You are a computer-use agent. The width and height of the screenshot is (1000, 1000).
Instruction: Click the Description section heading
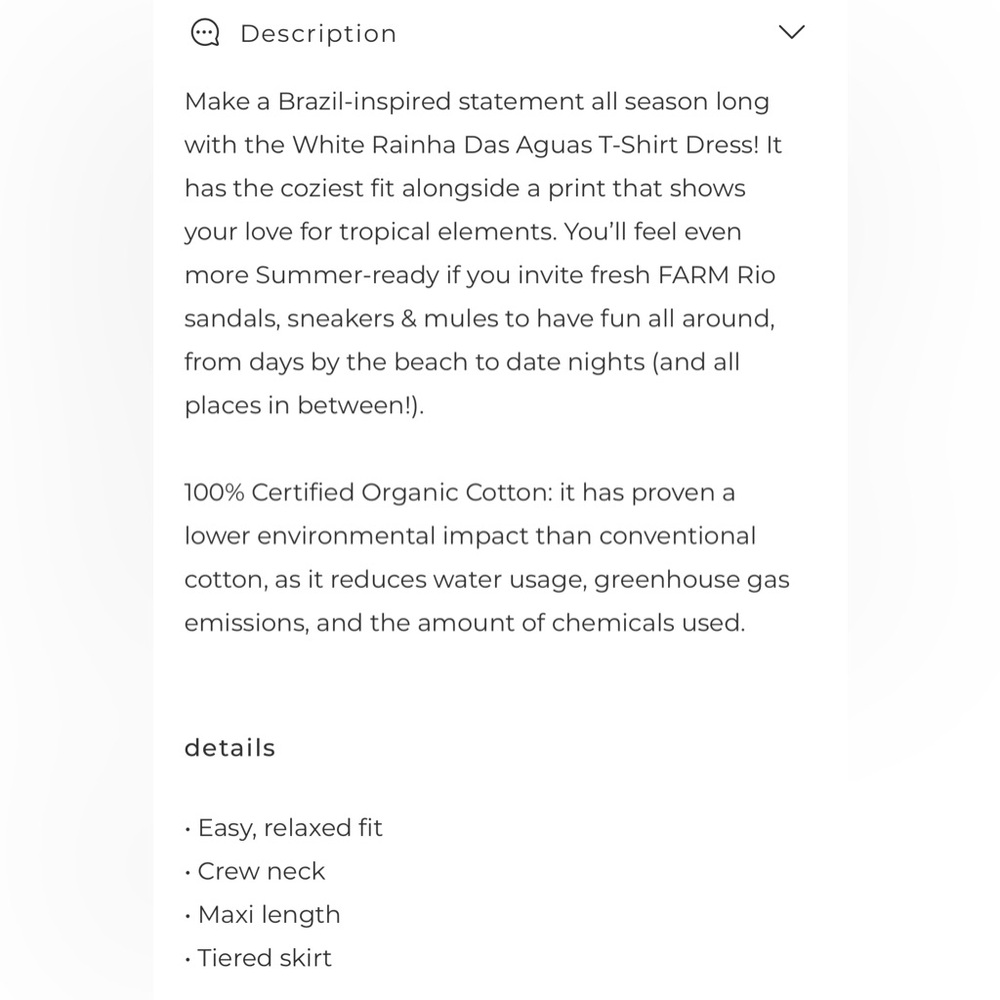click(x=318, y=34)
